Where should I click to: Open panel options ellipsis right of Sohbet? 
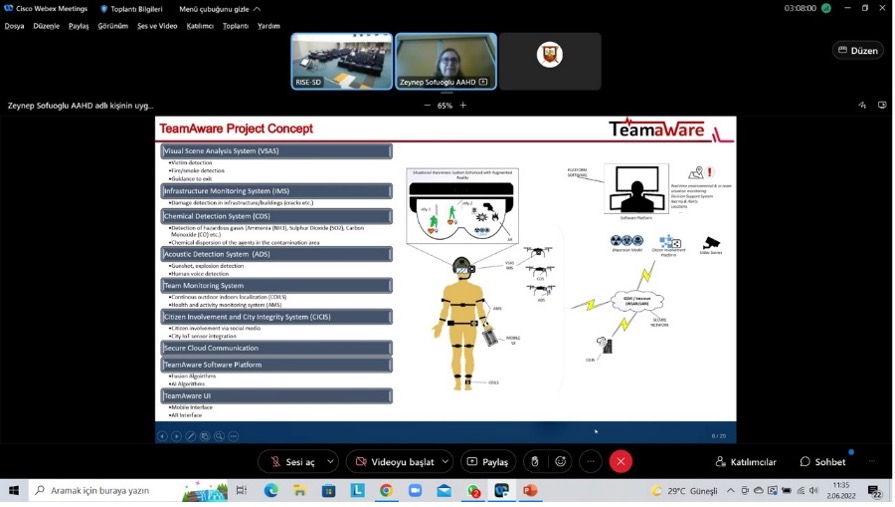pos(872,461)
